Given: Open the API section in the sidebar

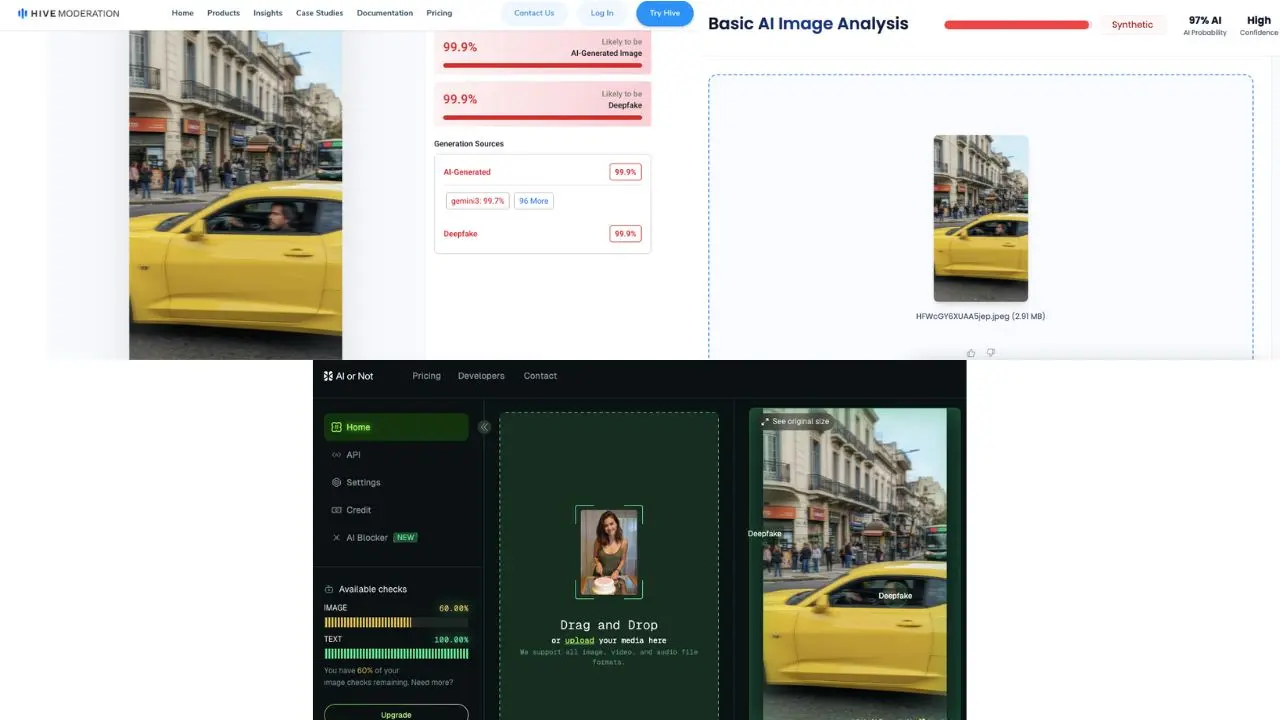Looking at the screenshot, I should [x=352, y=455].
